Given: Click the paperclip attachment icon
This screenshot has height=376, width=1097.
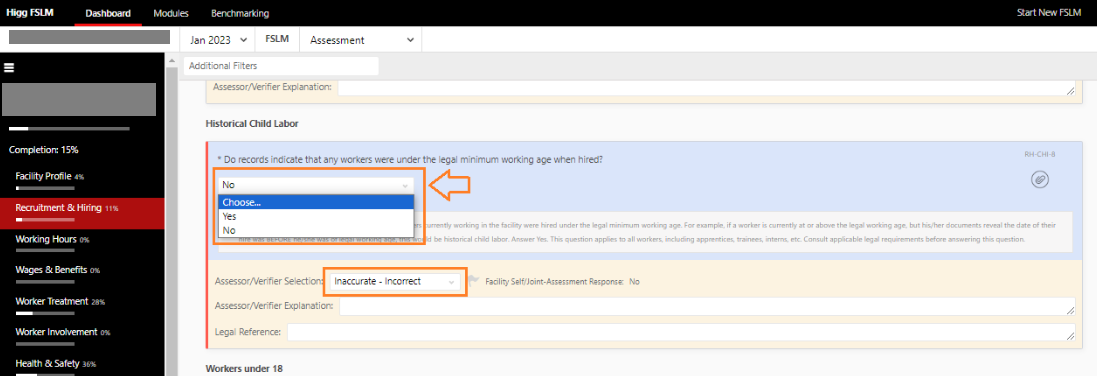Looking at the screenshot, I should pos(1040,180).
